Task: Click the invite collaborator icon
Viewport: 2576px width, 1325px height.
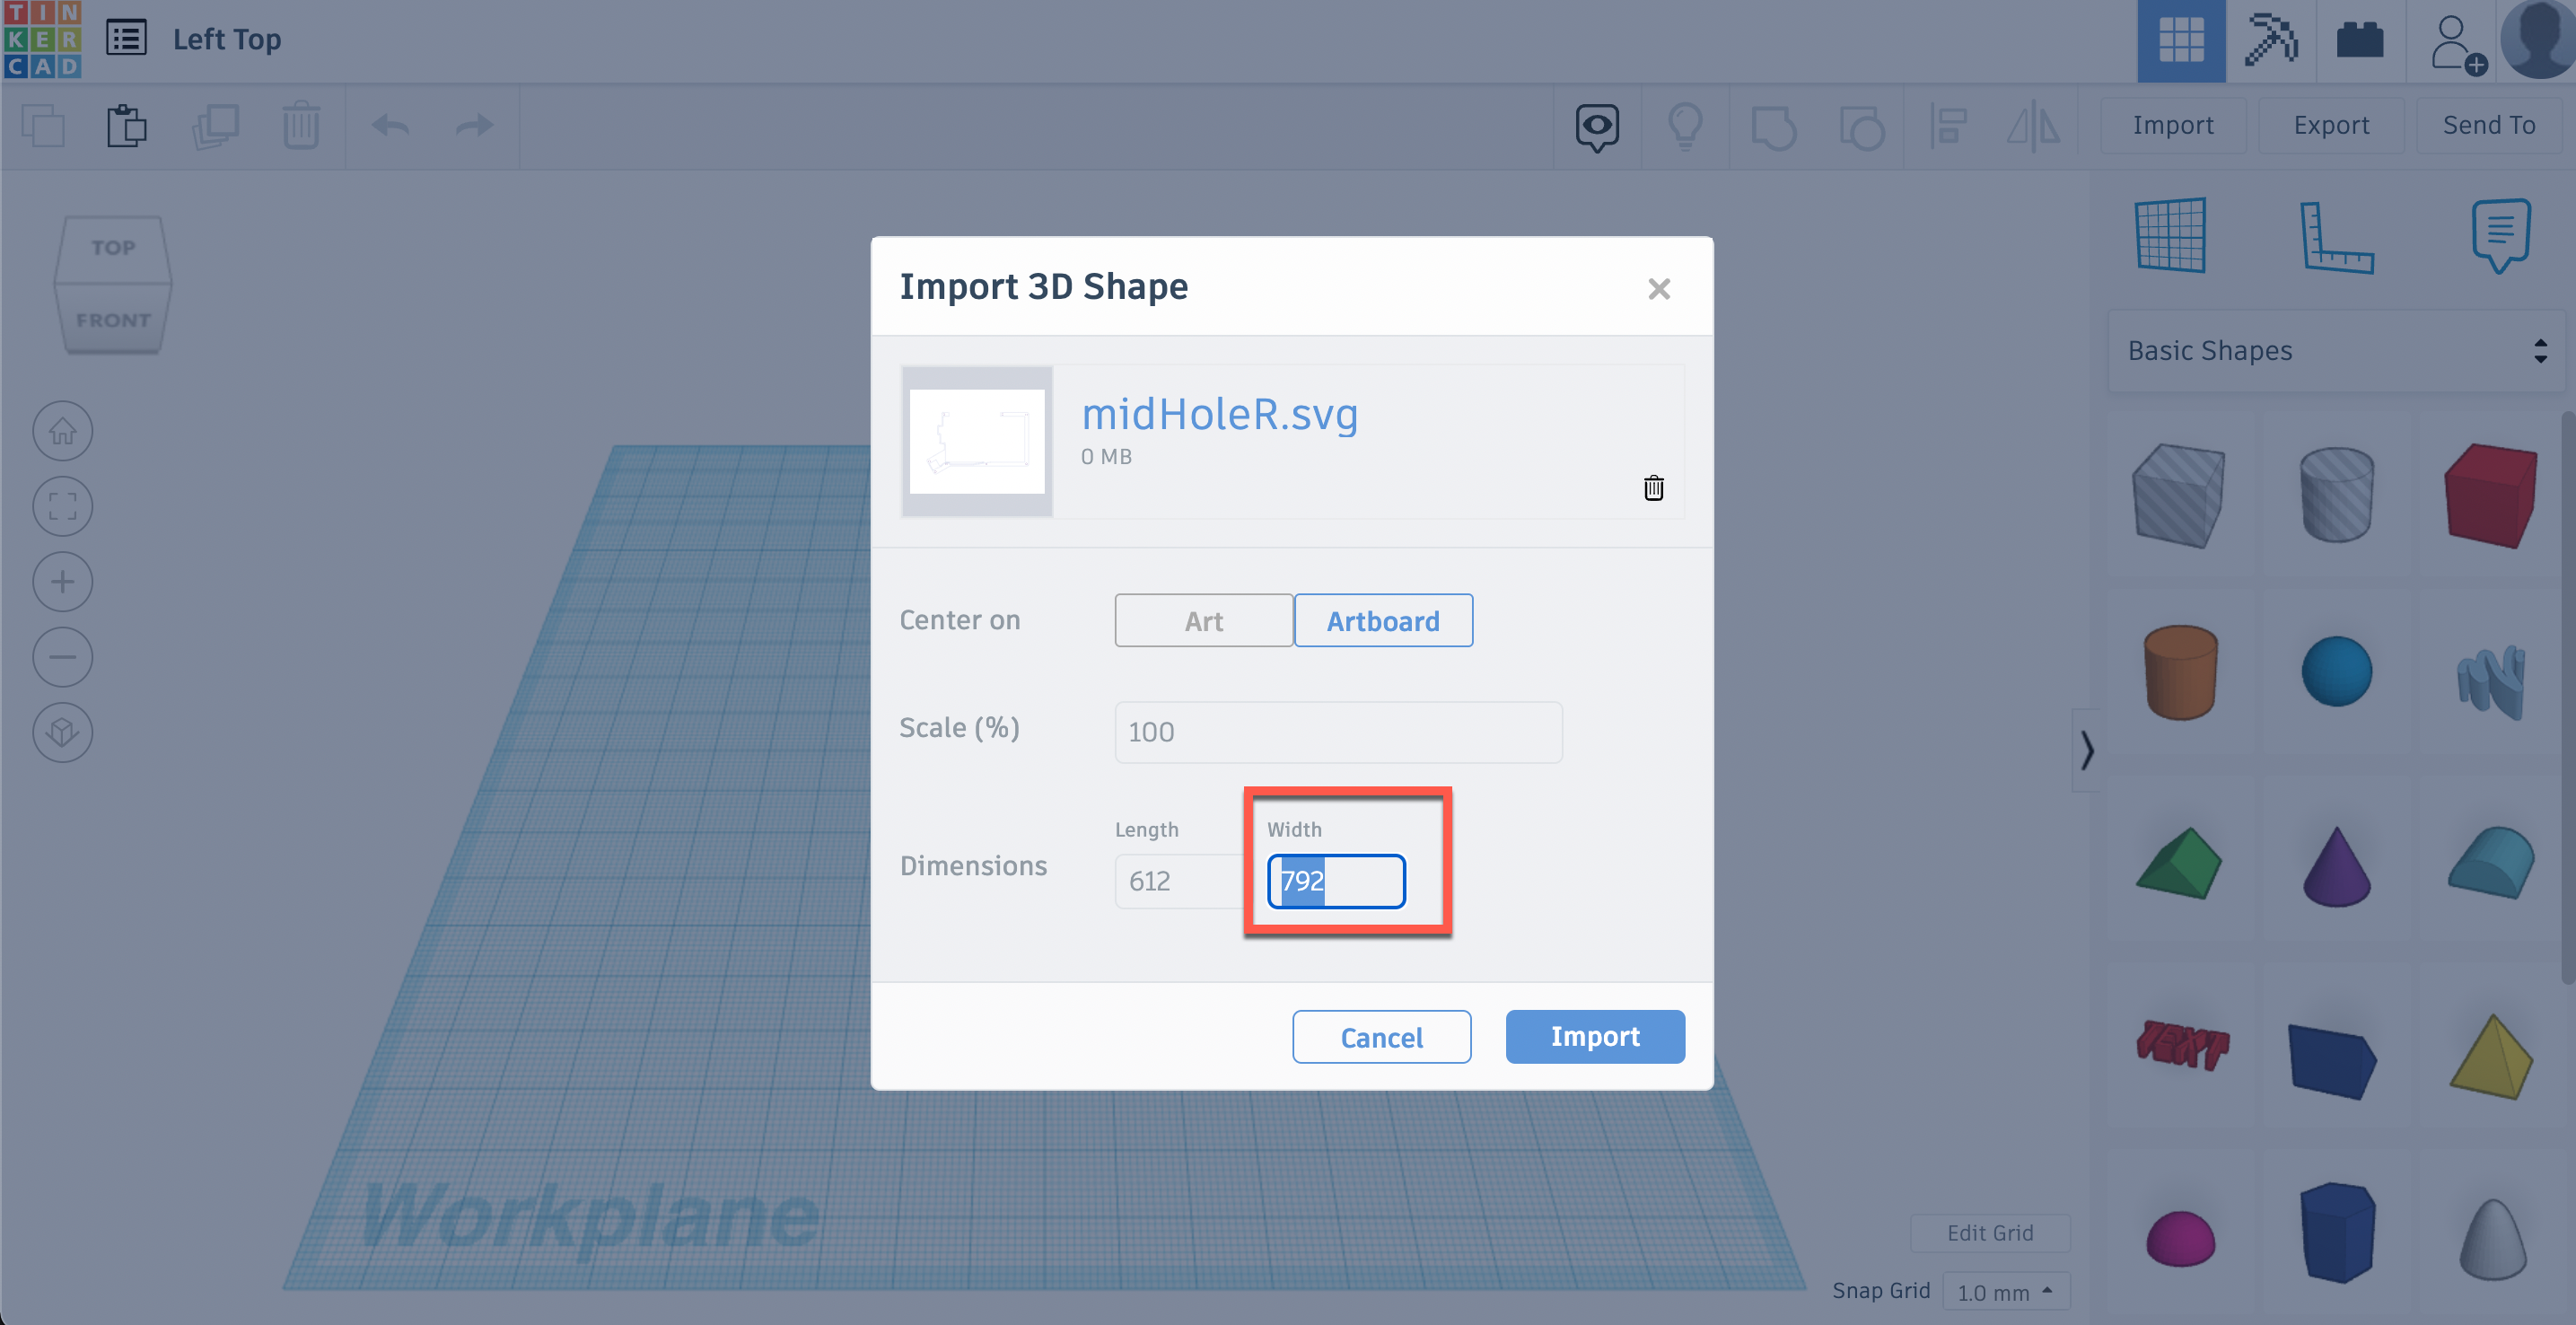Action: (2458, 44)
